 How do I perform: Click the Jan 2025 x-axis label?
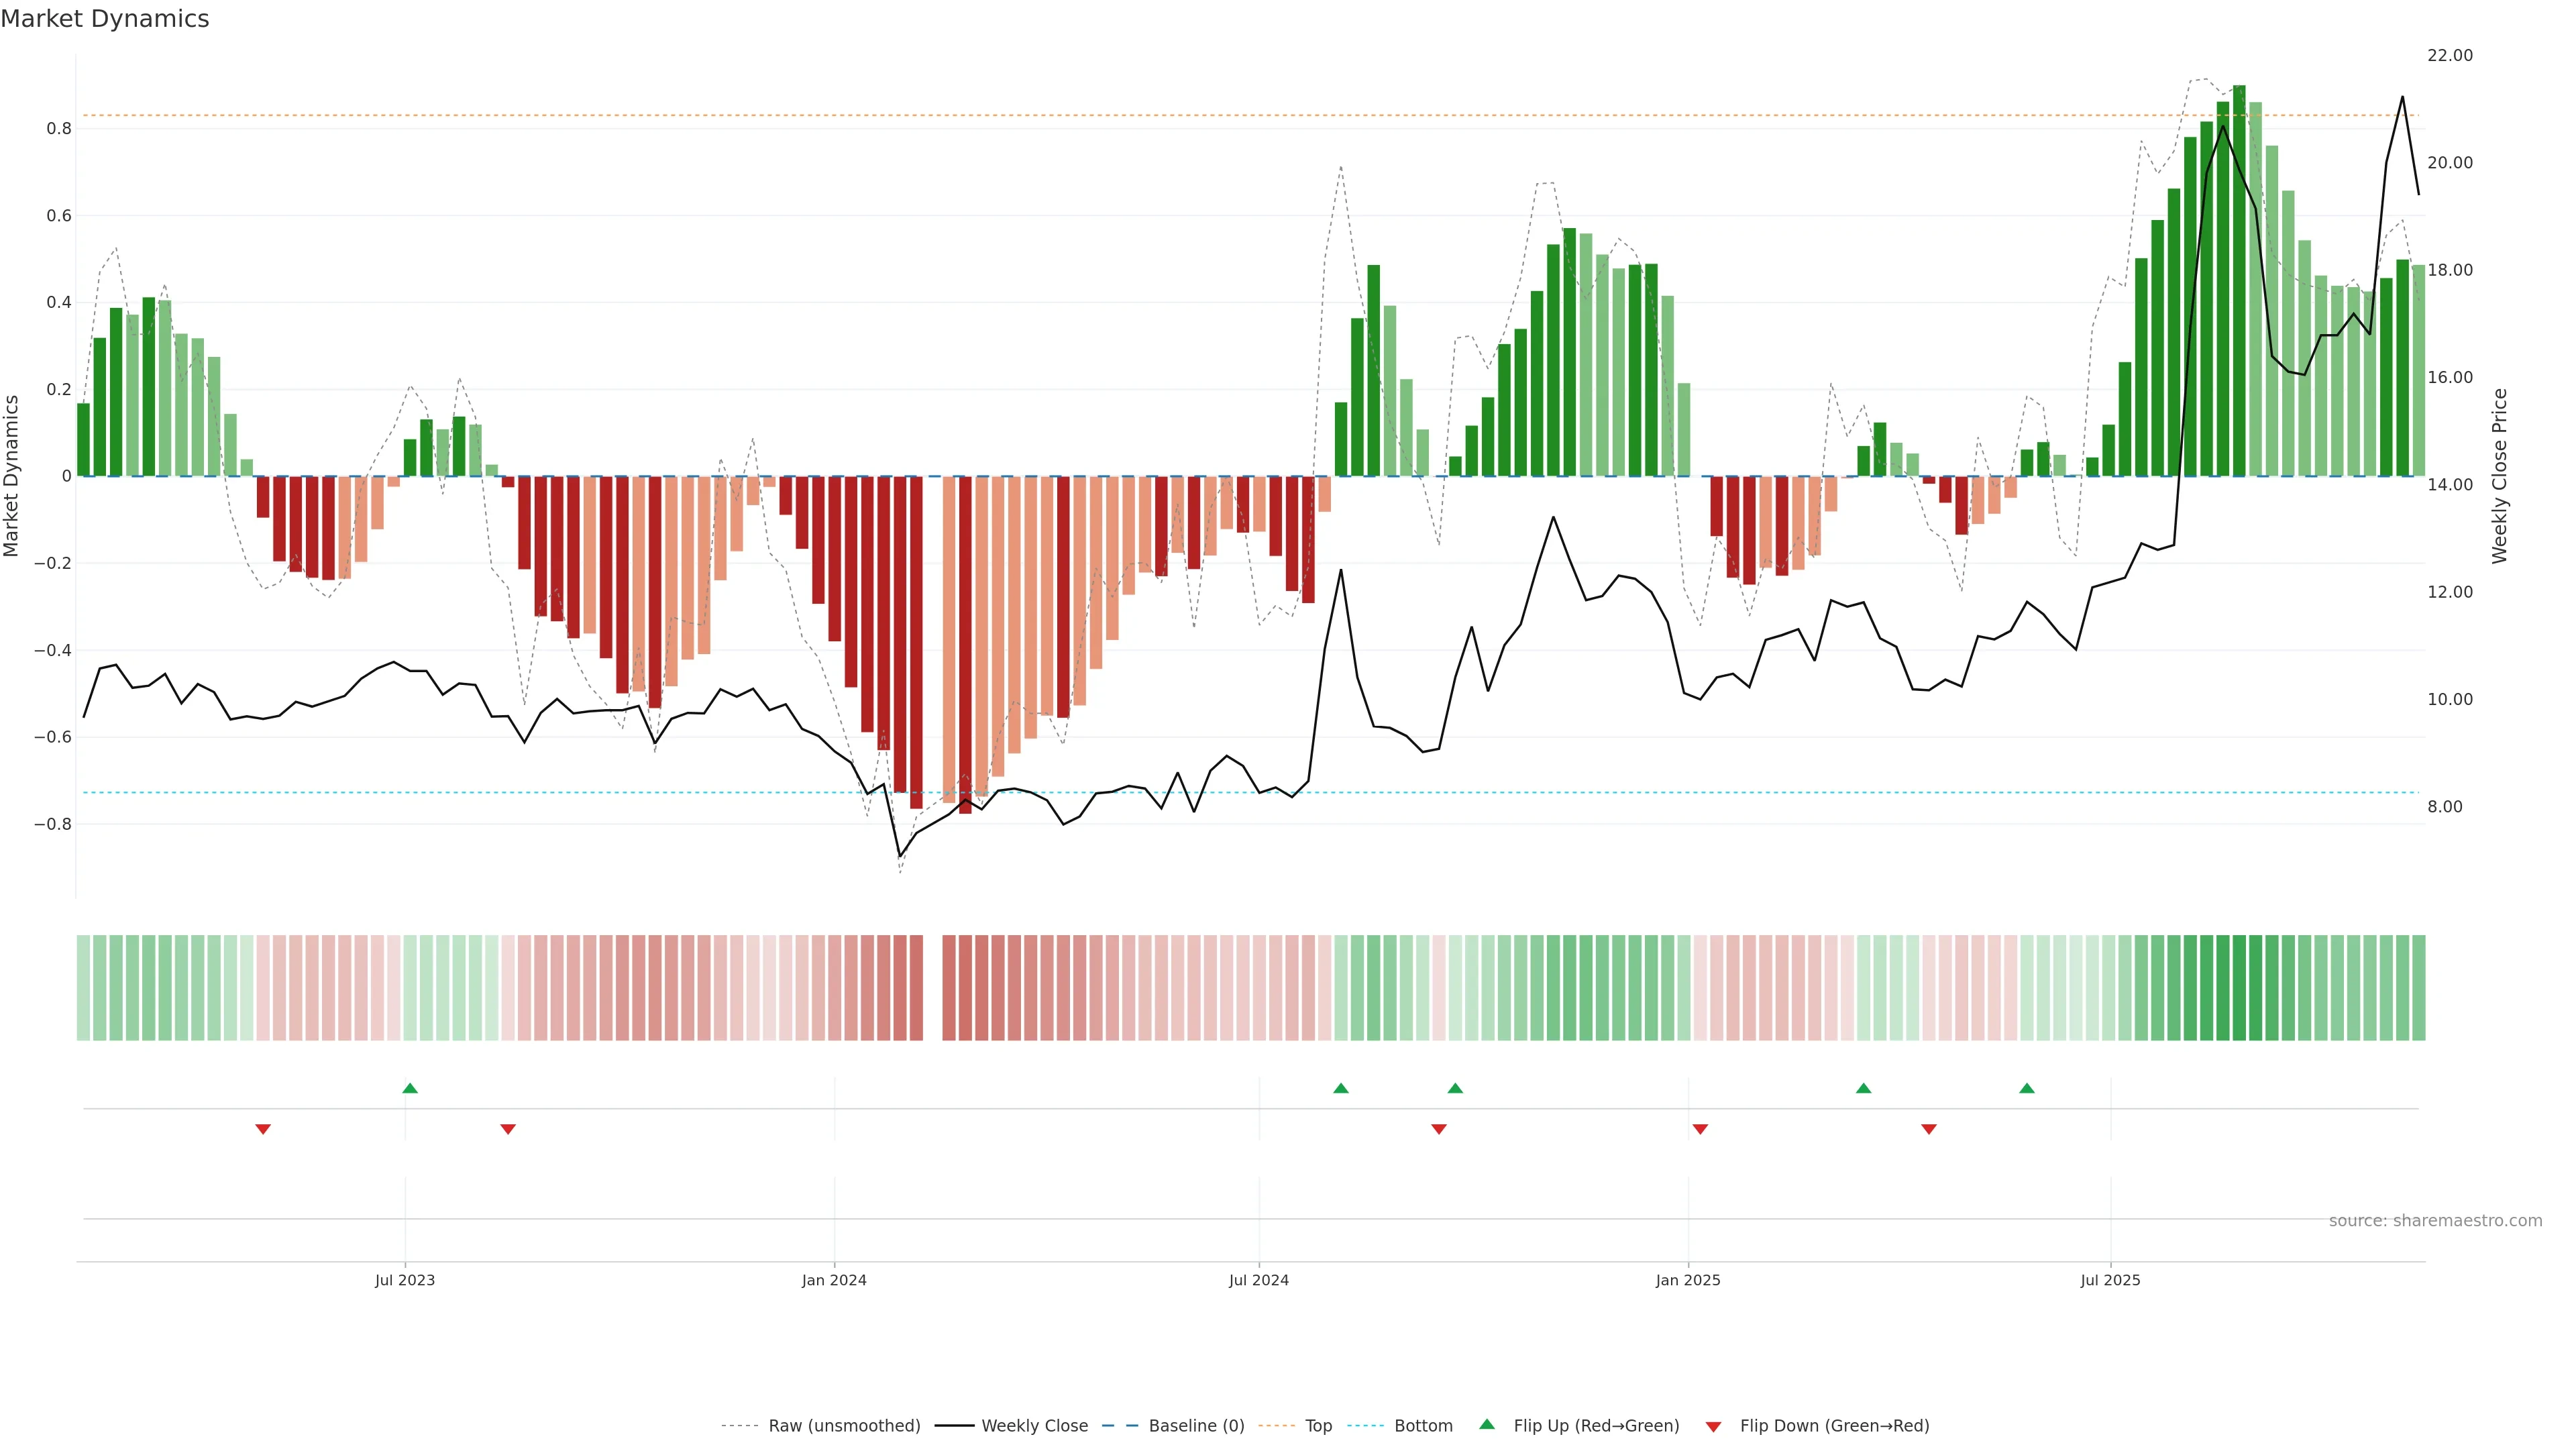[1688, 1280]
